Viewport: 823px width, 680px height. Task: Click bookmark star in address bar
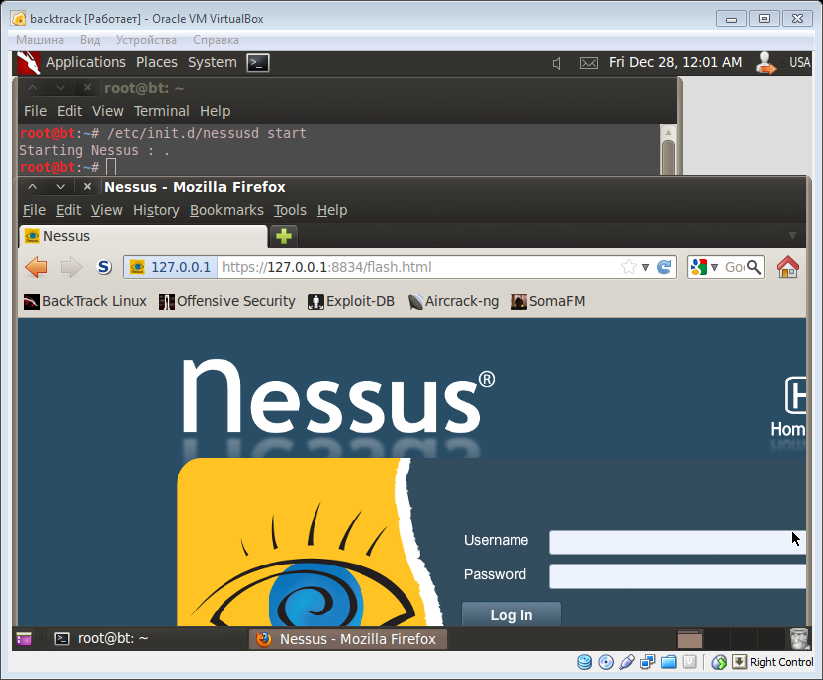click(x=628, y=267)
